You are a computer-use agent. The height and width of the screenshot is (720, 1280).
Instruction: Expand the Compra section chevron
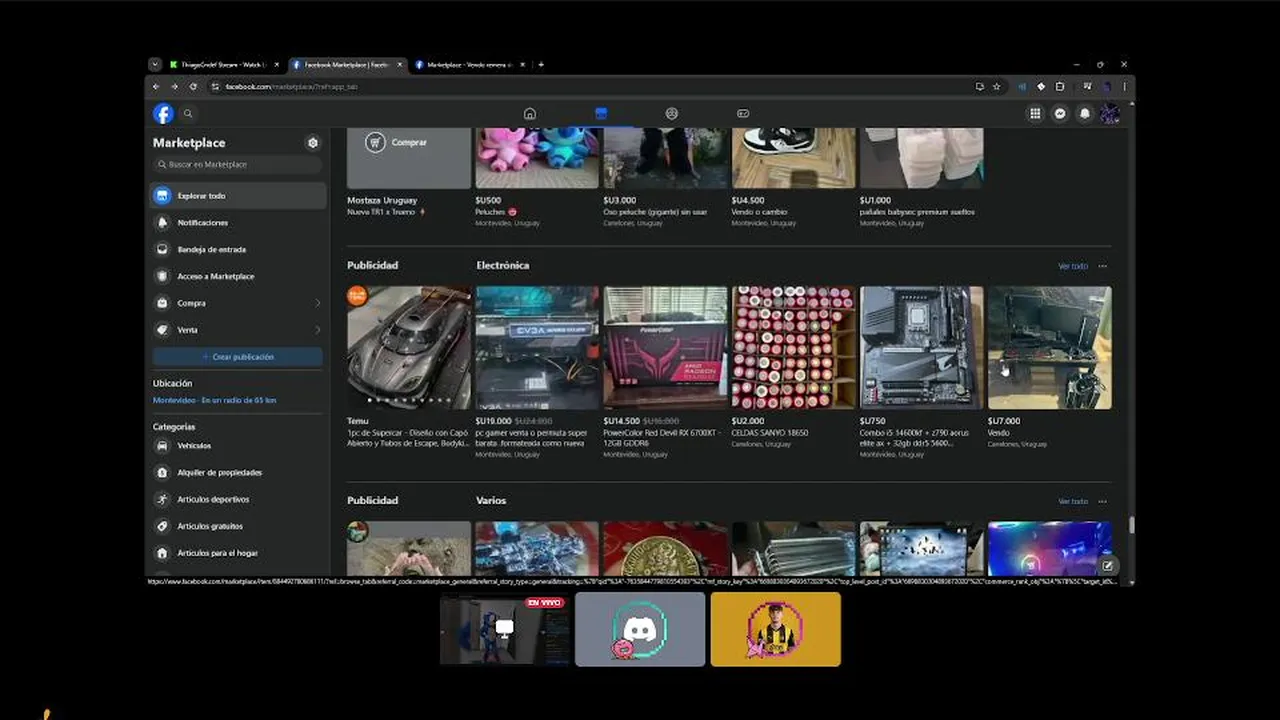318,303
